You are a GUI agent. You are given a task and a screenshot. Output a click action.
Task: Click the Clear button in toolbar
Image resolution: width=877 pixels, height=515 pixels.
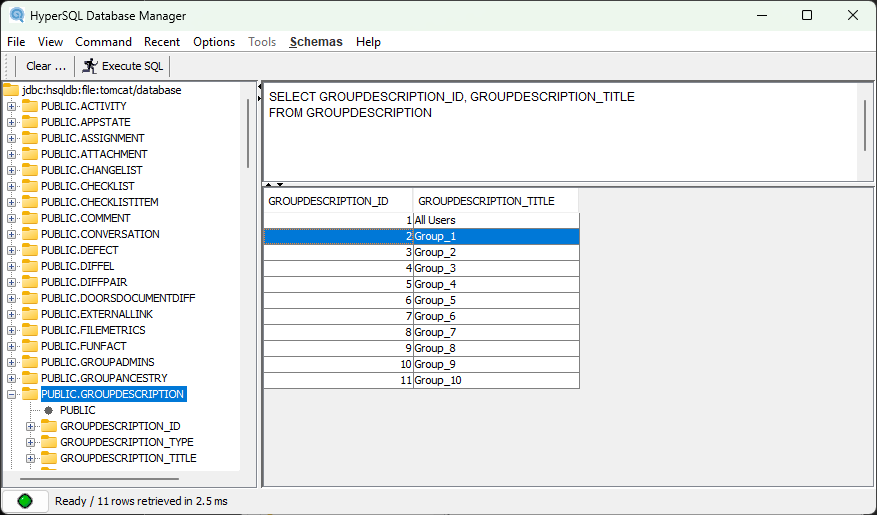46,66
